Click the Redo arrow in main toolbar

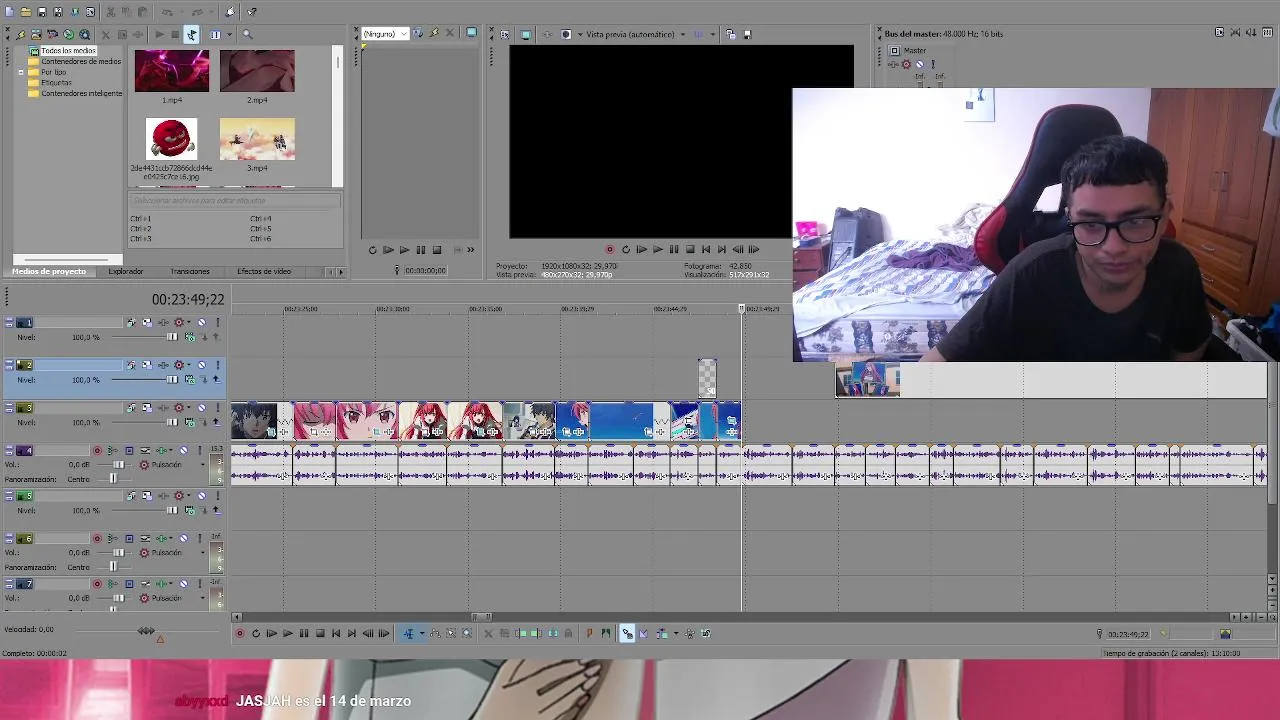(196, 12)
